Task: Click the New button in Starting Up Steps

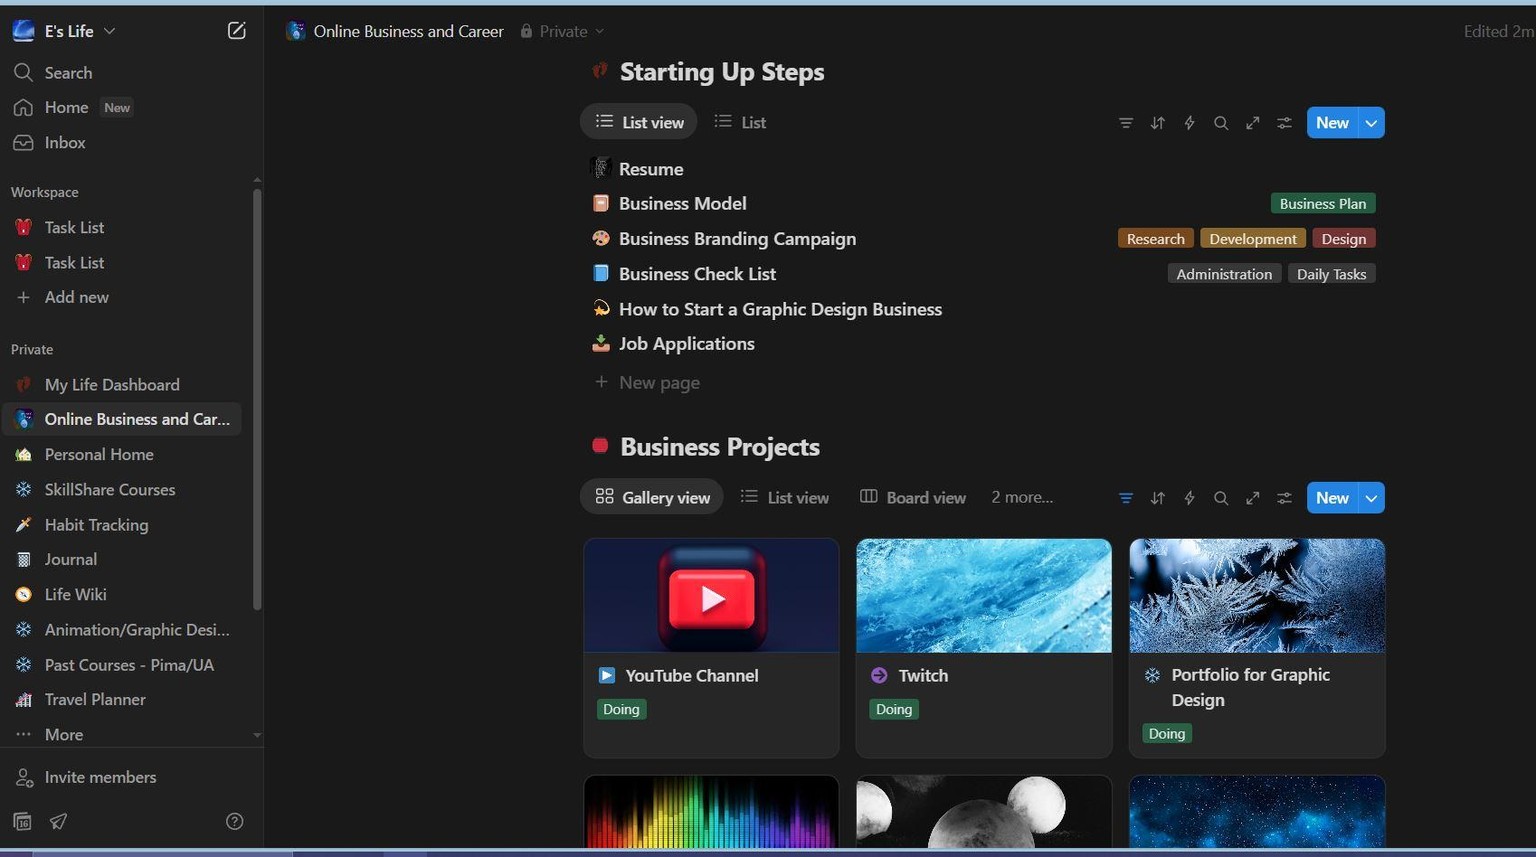Action: [x=1332, y=123]
